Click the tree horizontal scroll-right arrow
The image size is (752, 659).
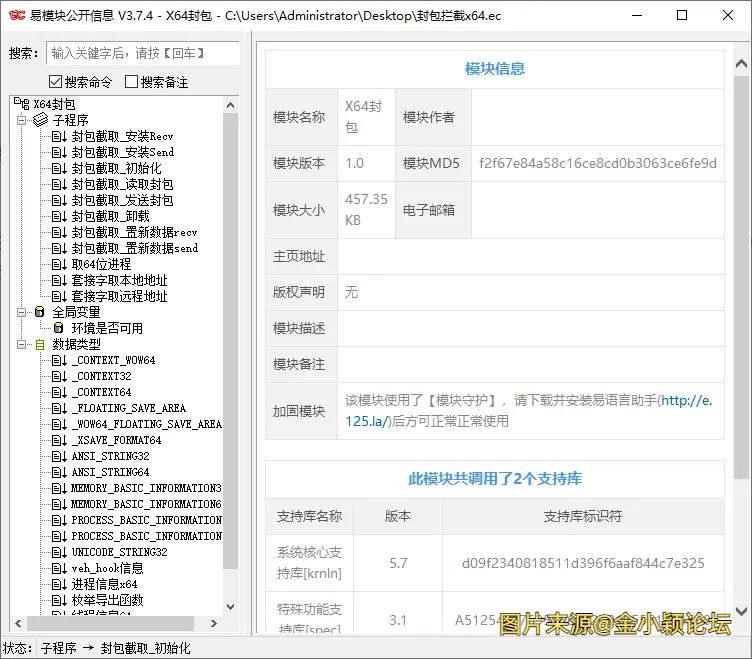(214, 624)
